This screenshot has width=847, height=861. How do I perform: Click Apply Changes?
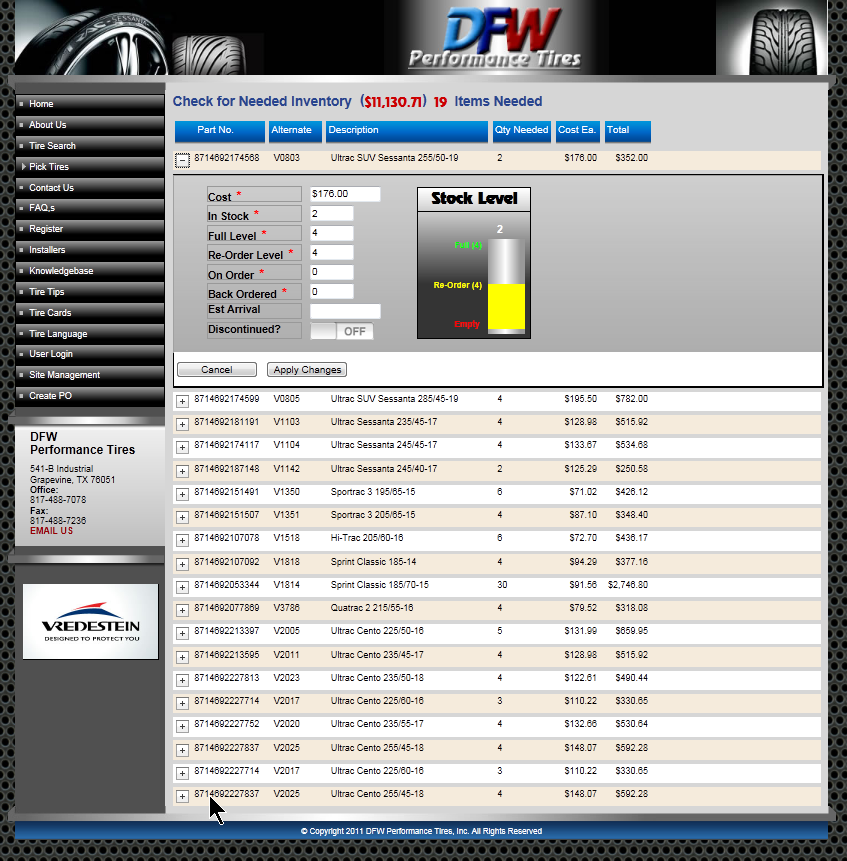[x=307, y=370]
